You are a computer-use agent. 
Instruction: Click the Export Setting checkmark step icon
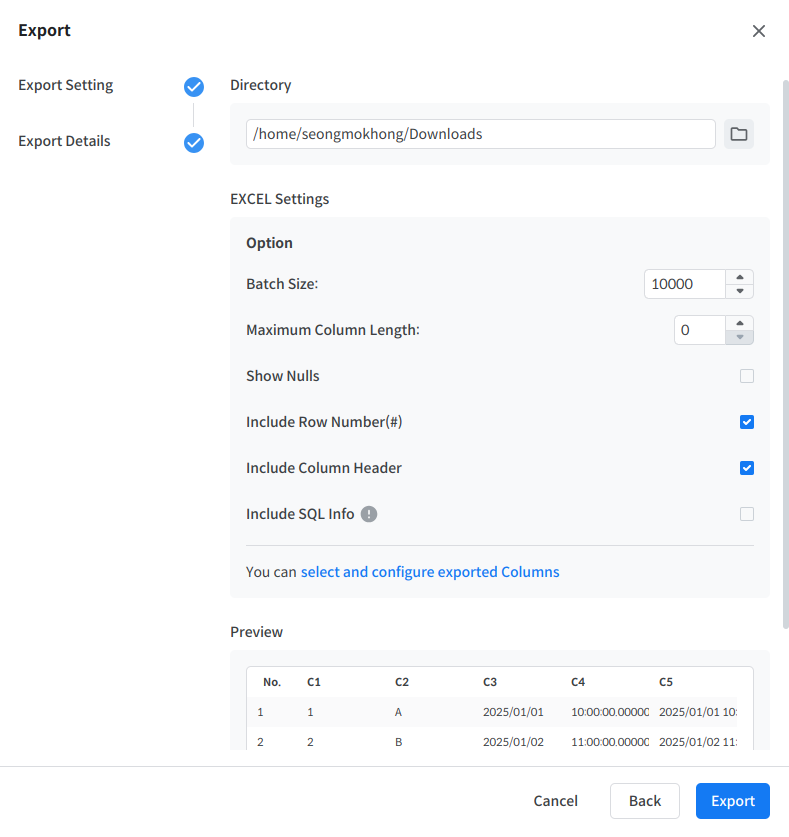click(194, 87)
